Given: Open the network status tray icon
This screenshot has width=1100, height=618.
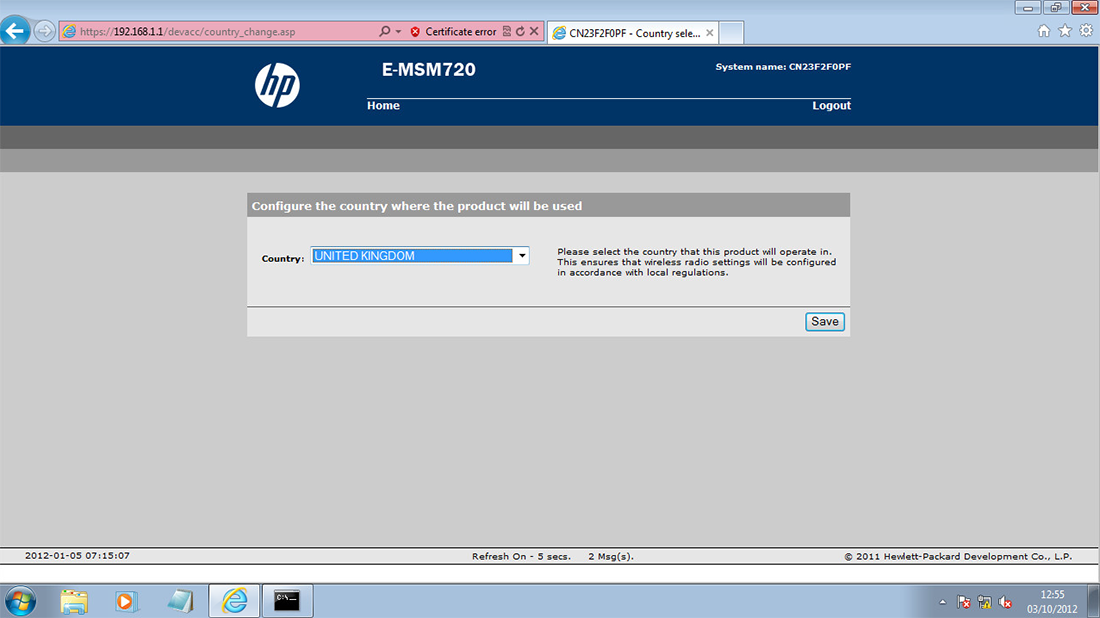Looking at the screenshot, I should pos(984,601).
